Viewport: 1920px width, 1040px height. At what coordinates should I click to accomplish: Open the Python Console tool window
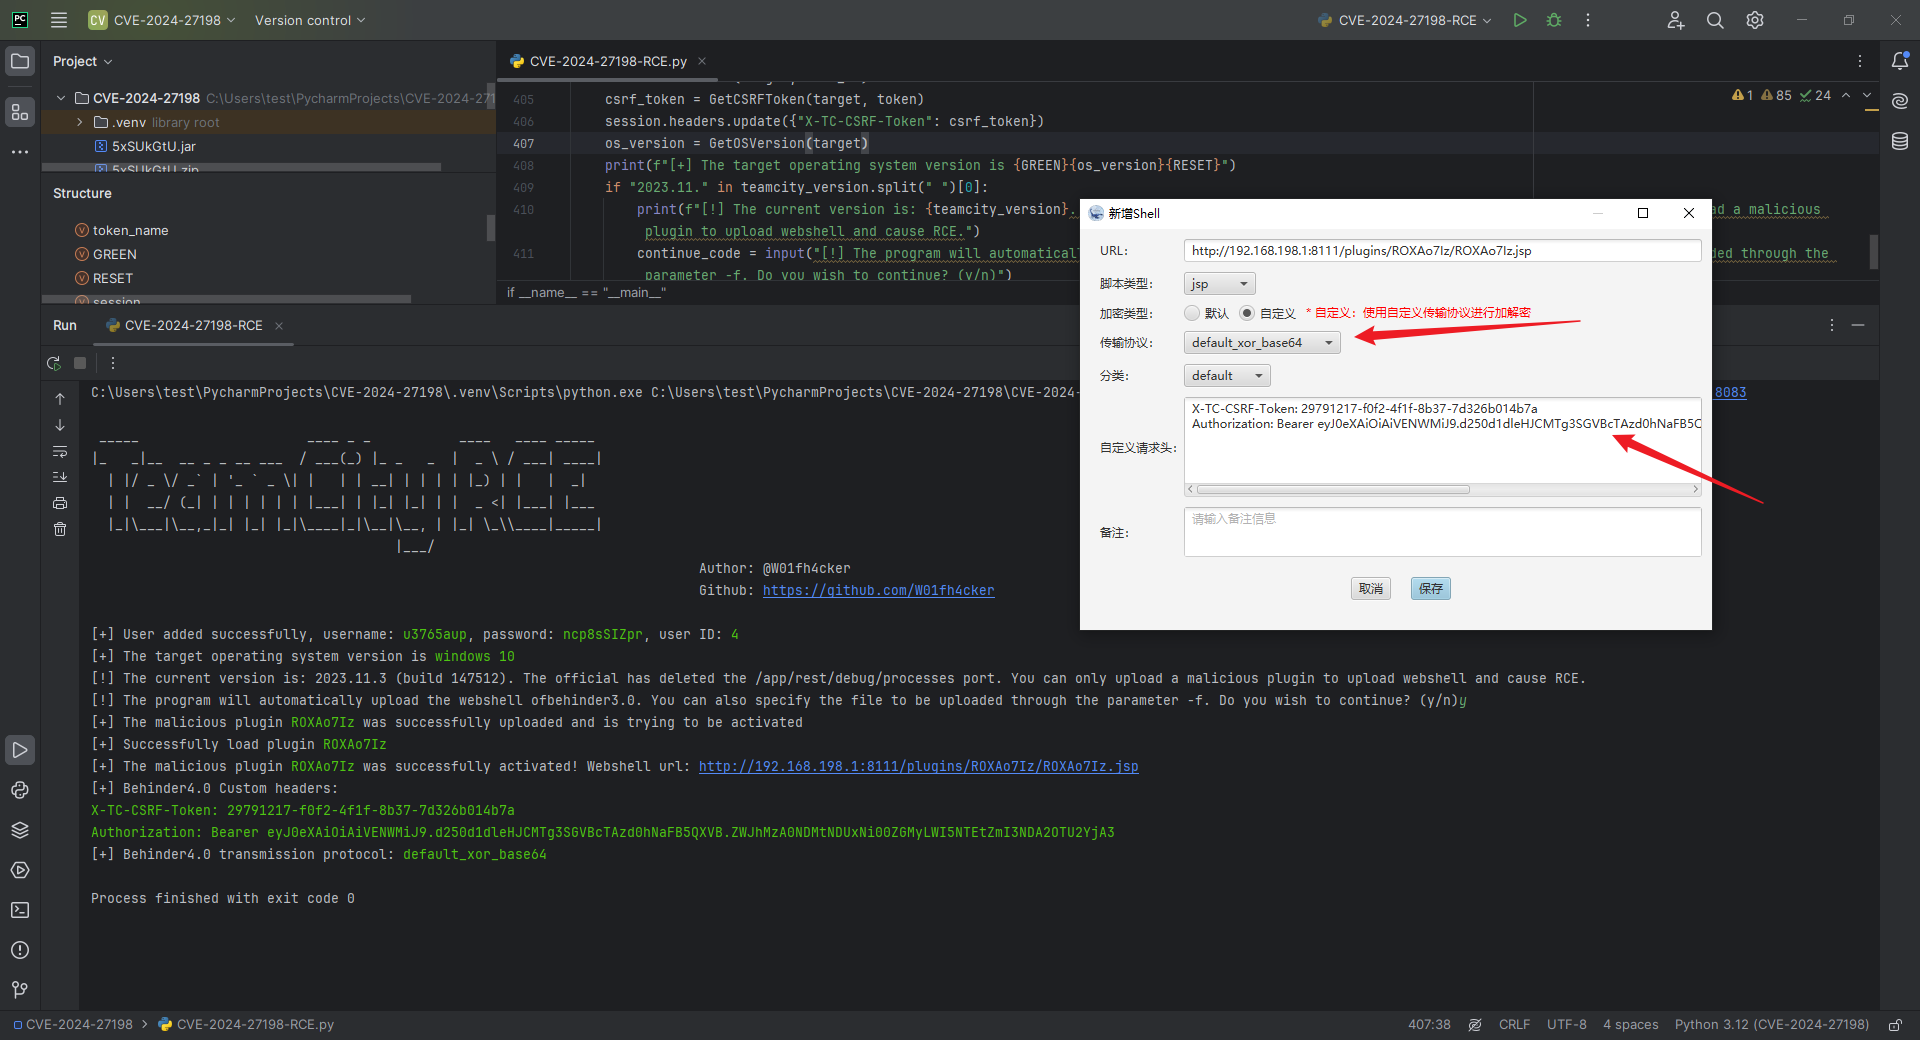(x=20, y=790)
